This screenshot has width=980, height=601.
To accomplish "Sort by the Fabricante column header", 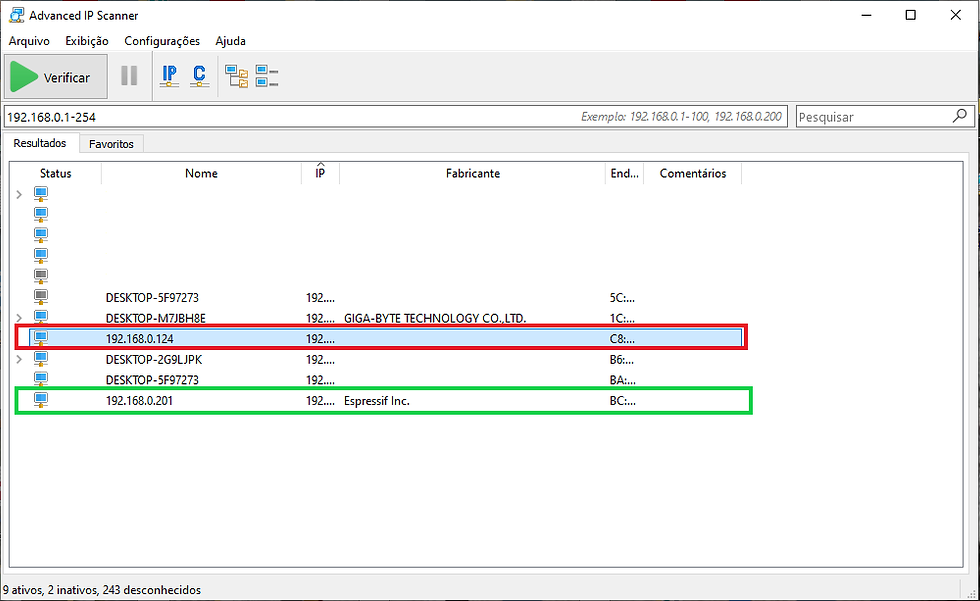I will pyautogui.click(x=472, y=173).
